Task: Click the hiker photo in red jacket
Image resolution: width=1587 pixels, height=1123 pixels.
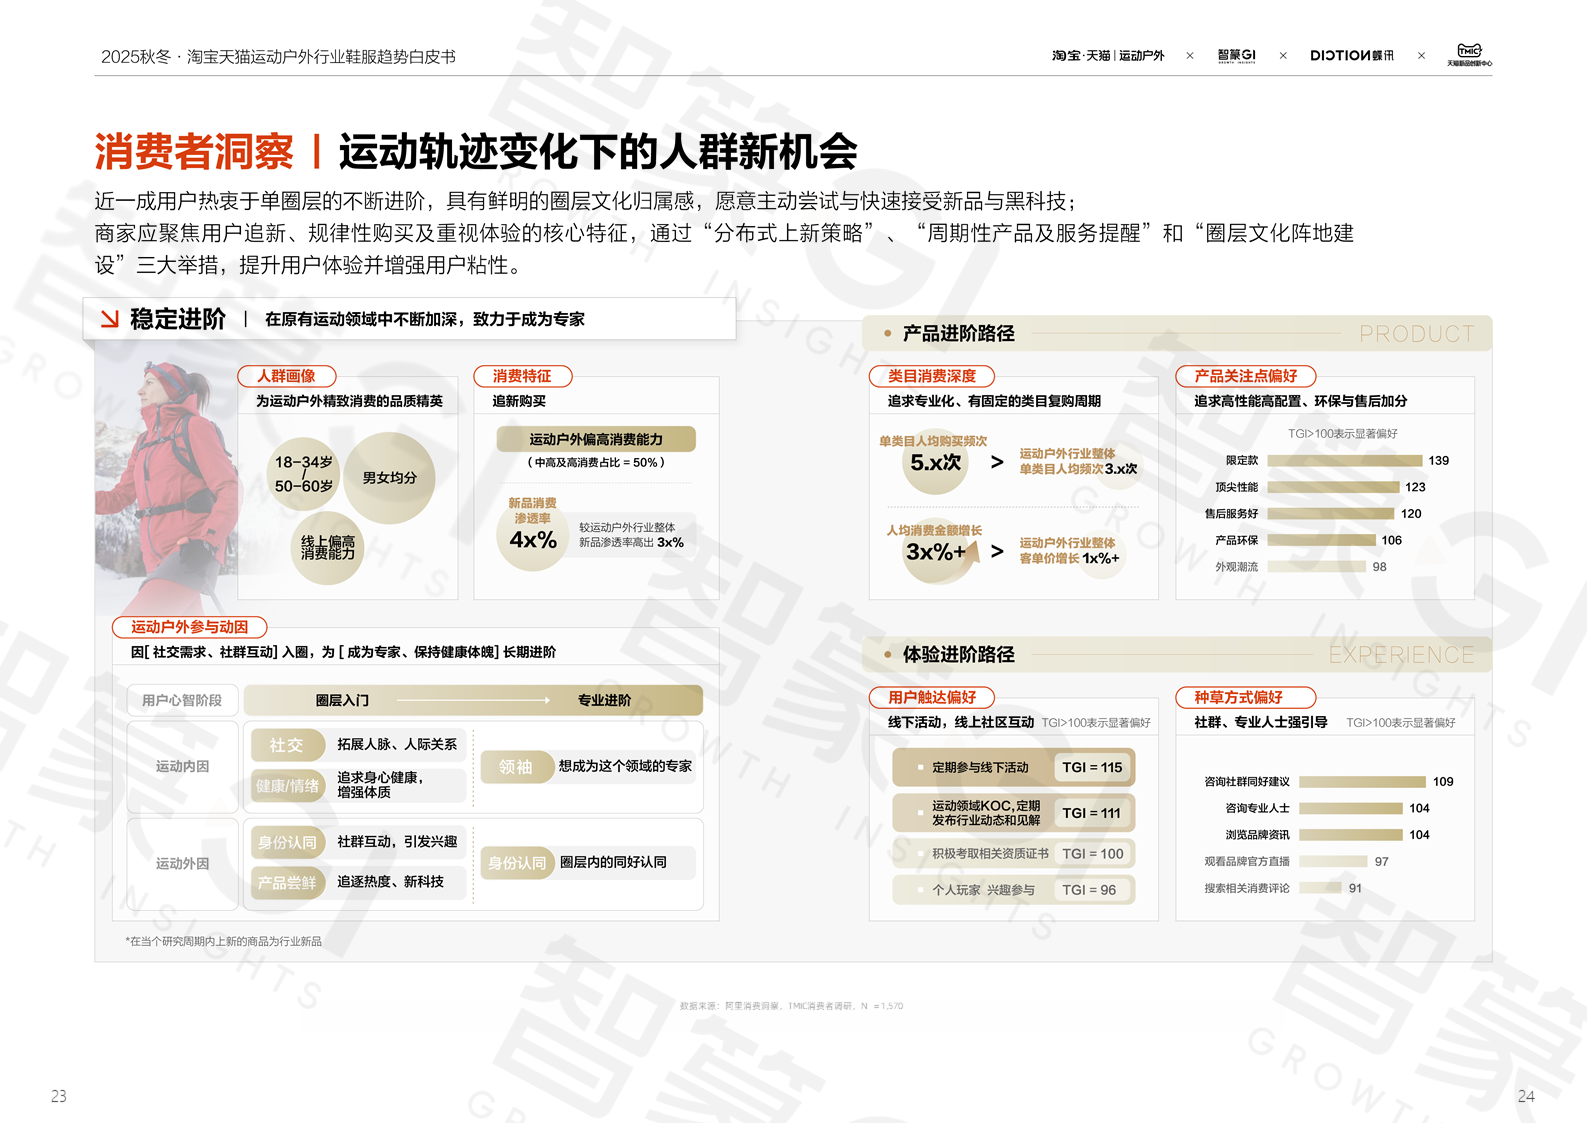Action: (x=165, y=480)
